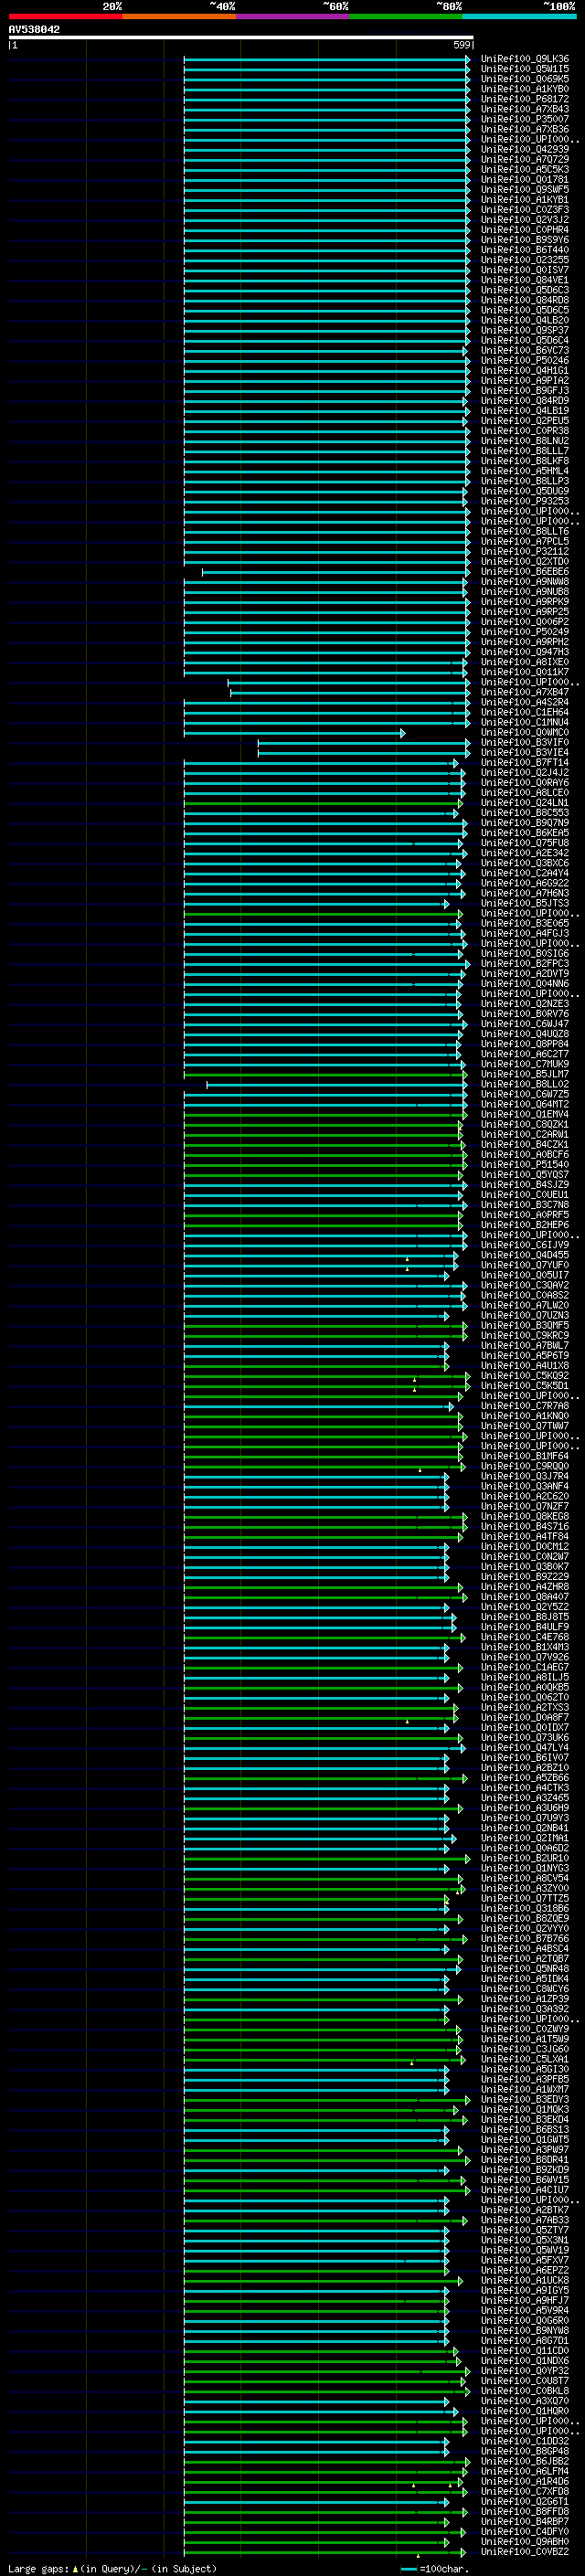585x2576 pixels.
Task: Click label UniRef100_A3XQ70
Action: [x=525, y=2400]
